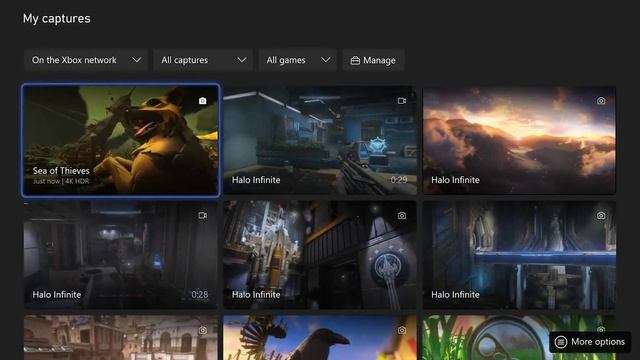Click chevron arrow on All captures dropdown
The width and height of the screenshot is (640, 360).
pyautogui.click(x=242, y=60)
